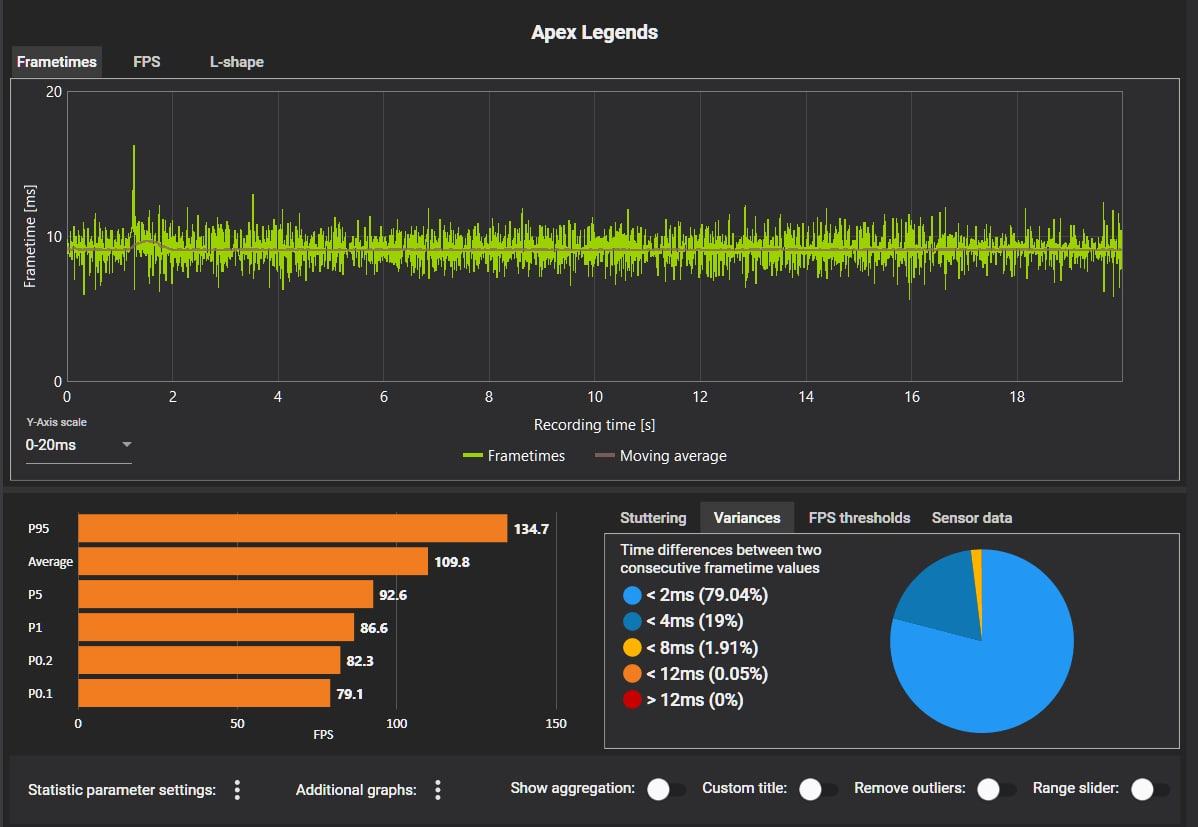Click the large light blue pie slice
Image resolution: width=1198 pixels, height=827 pixels.
1001,665
